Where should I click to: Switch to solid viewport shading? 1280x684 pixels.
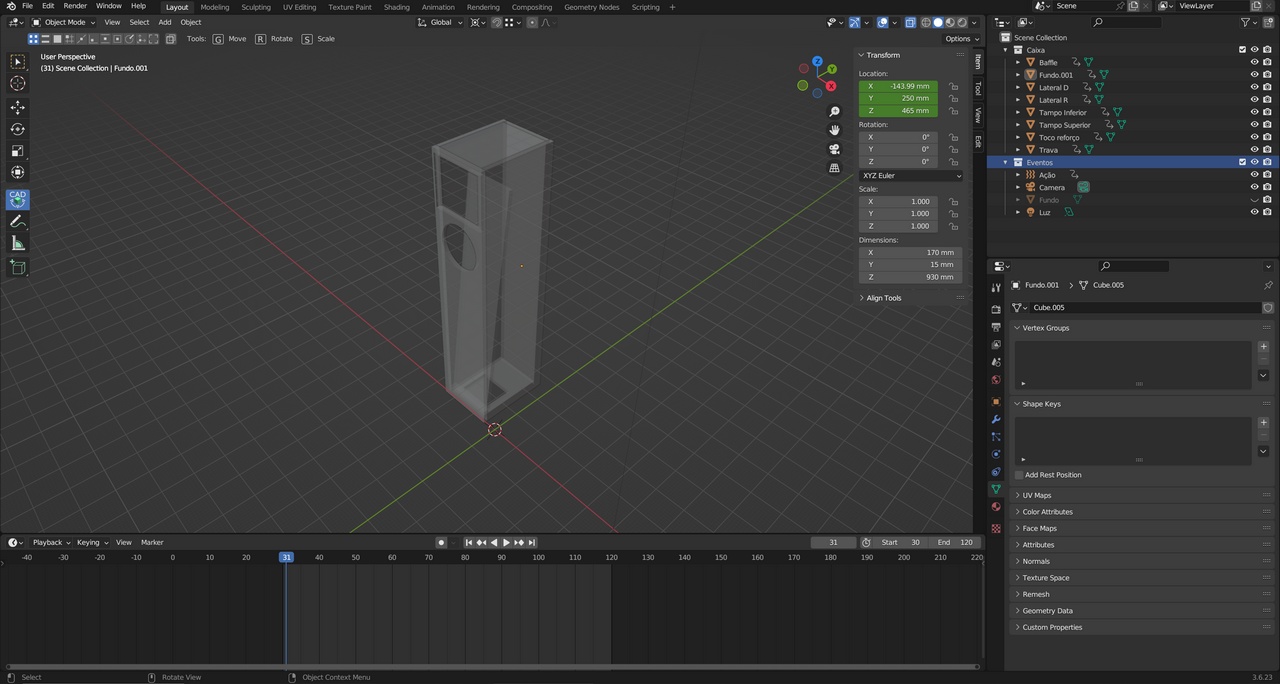[x=937, y=22]
